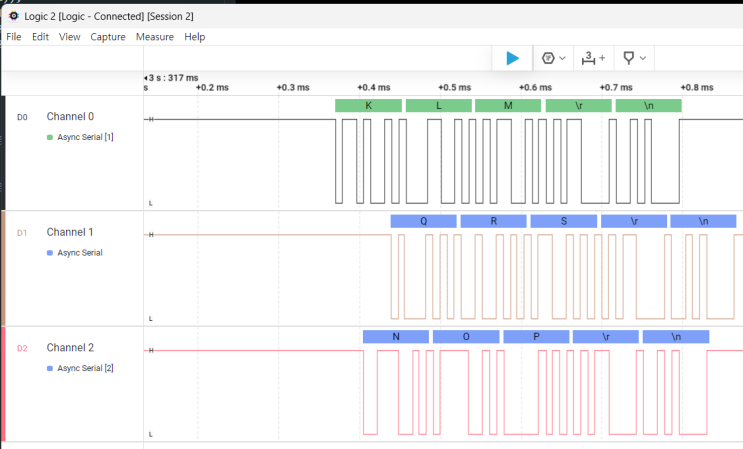This screenshot has height=449, width=743.
Task: Select the Channel 0 label
Action: click(70, 117)
